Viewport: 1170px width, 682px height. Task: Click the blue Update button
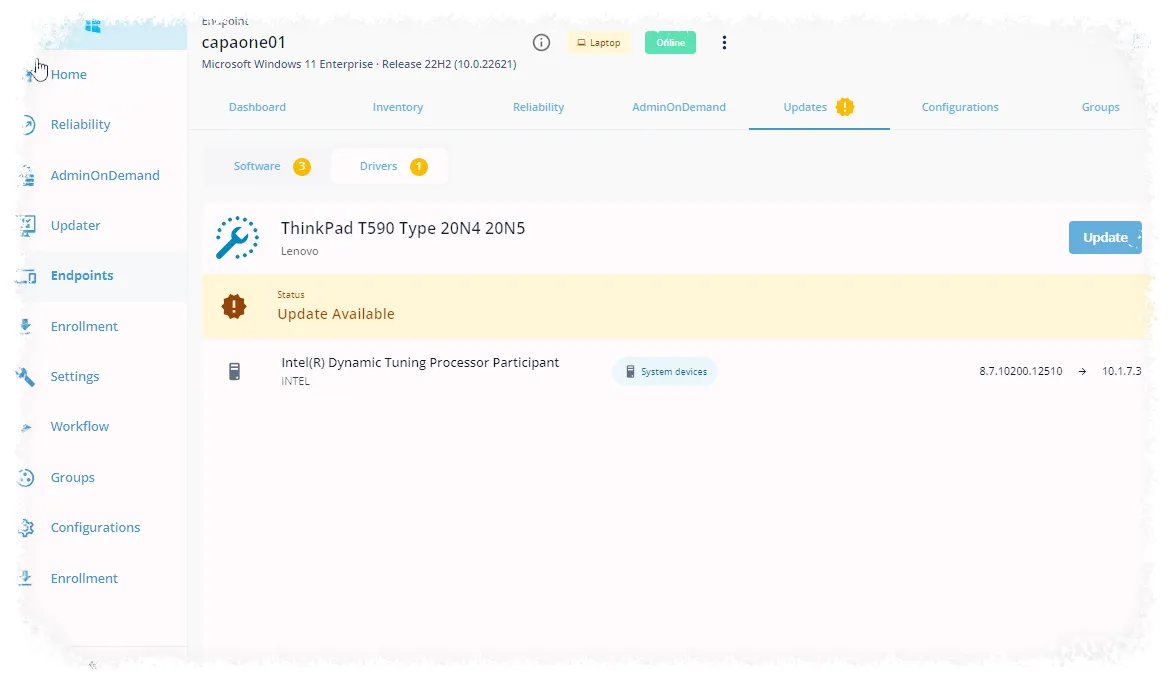[x=1105, y=237]
